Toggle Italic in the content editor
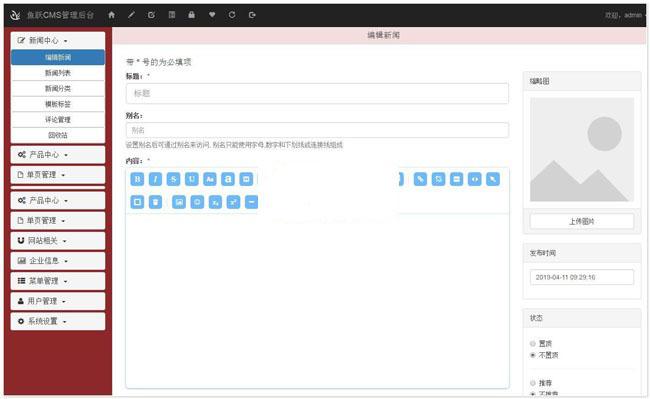The image size is (650, 399). click(x=155, y=179)
